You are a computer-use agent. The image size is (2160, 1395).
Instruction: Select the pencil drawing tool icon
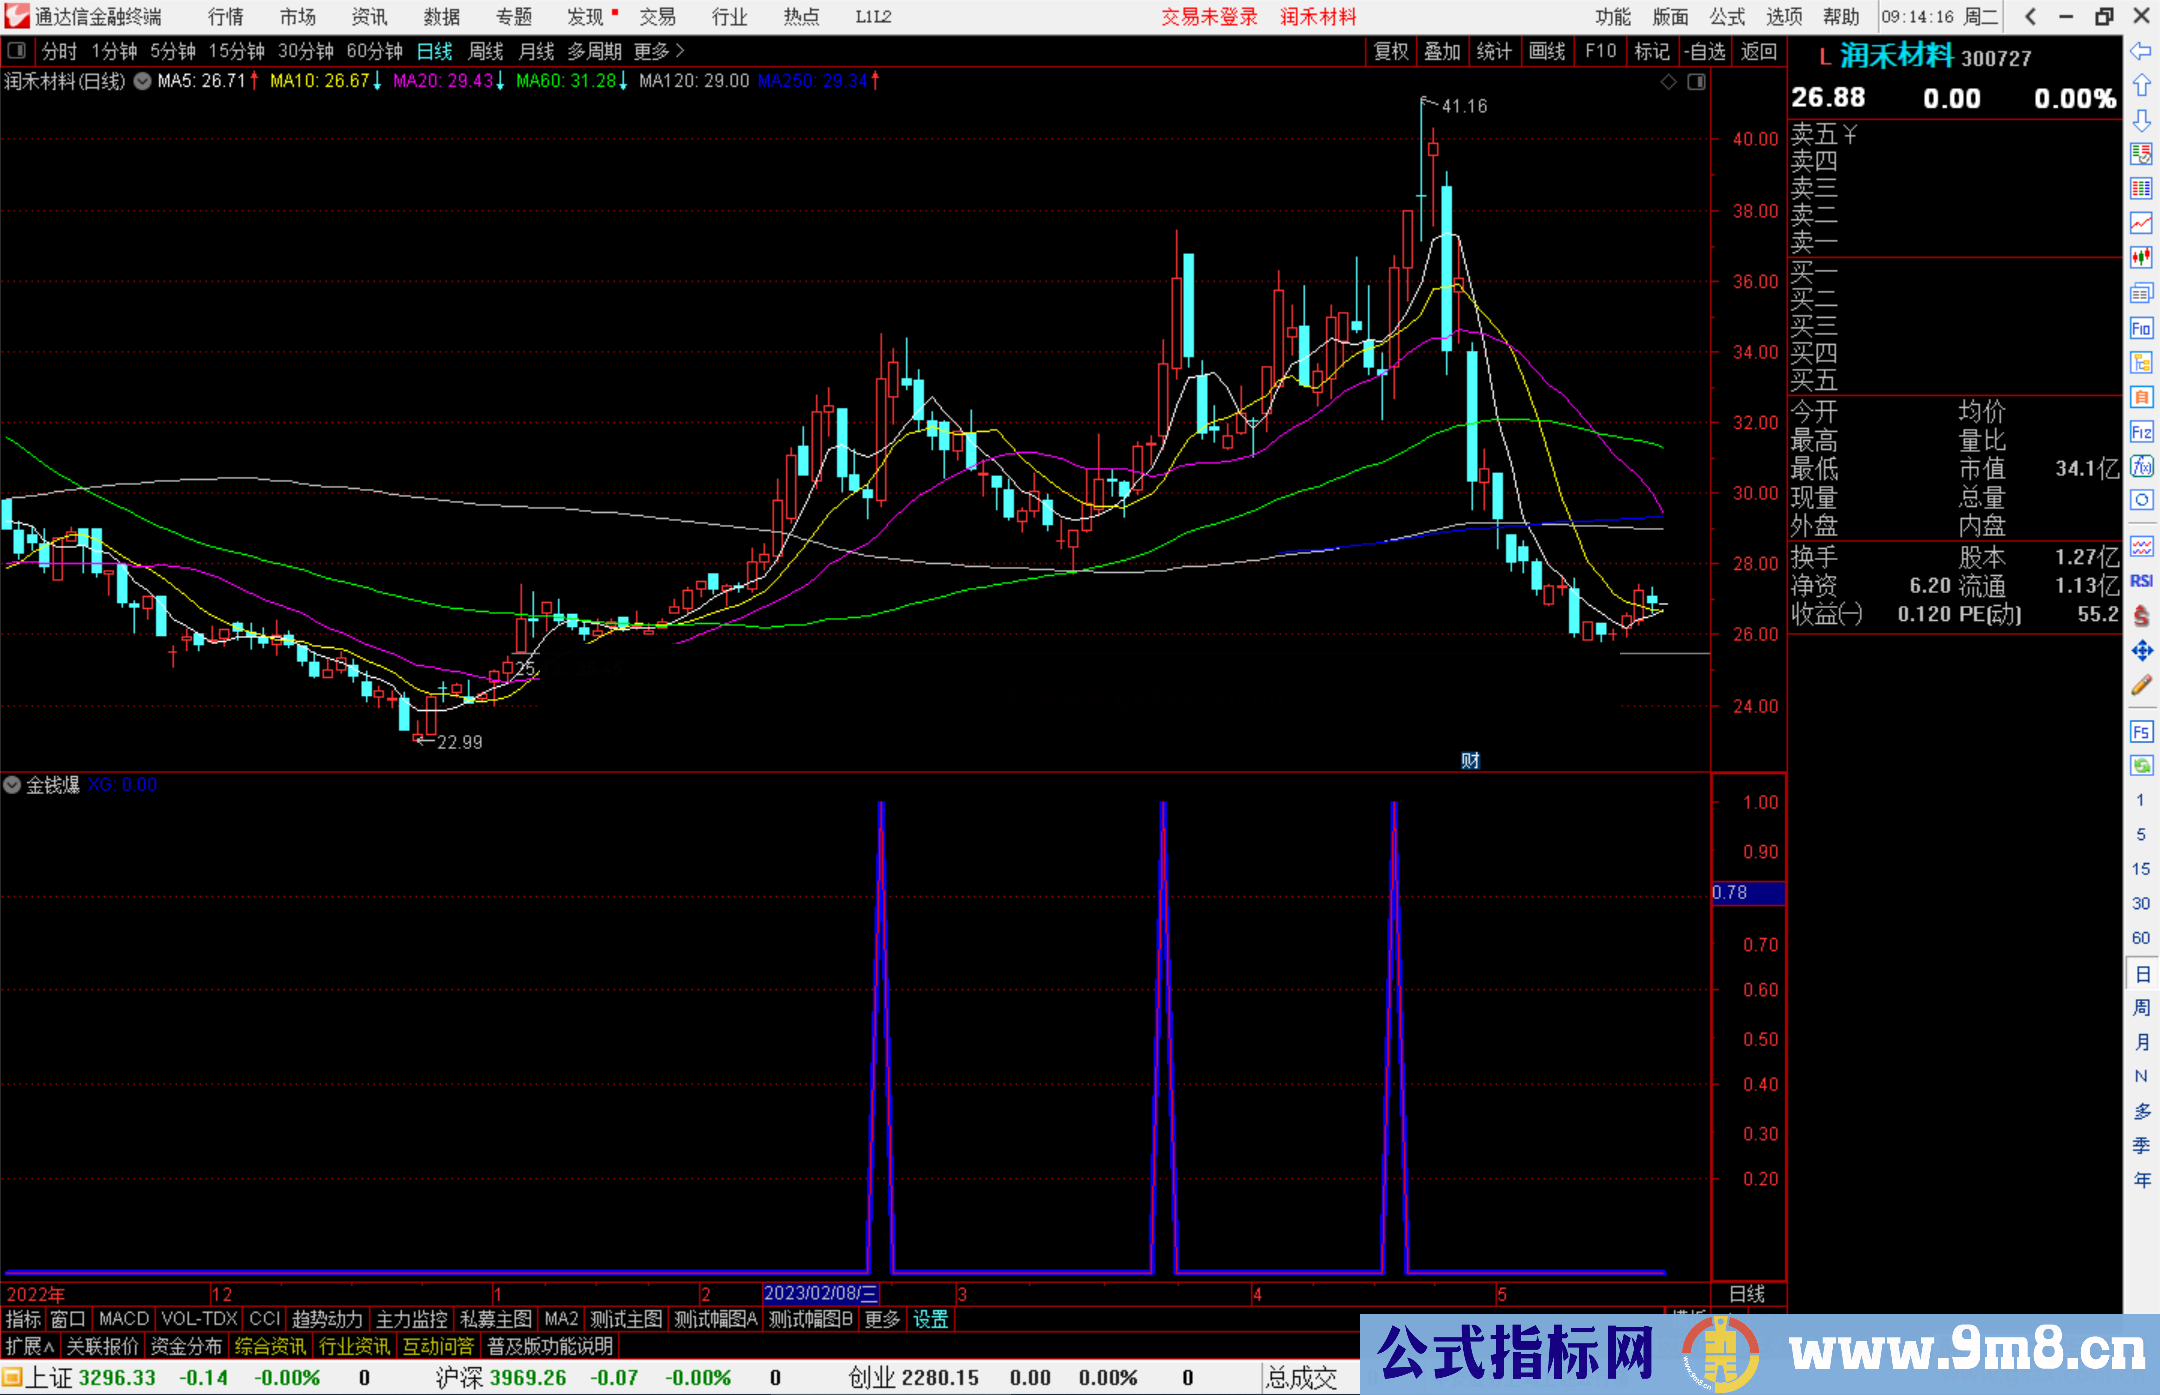2141,685
